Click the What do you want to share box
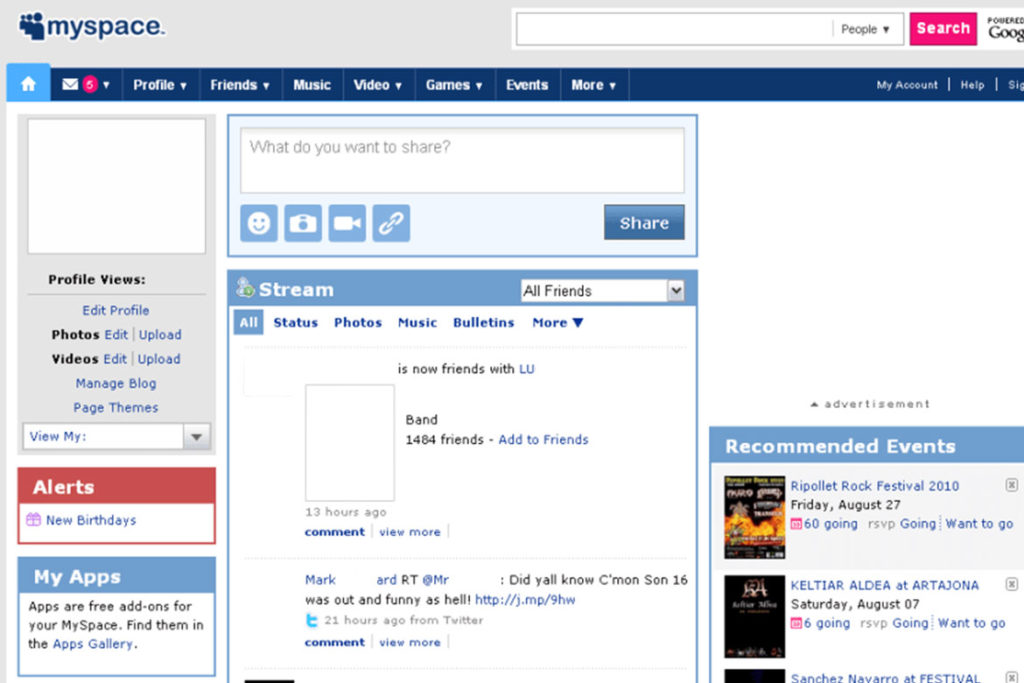 pos(462,160)
